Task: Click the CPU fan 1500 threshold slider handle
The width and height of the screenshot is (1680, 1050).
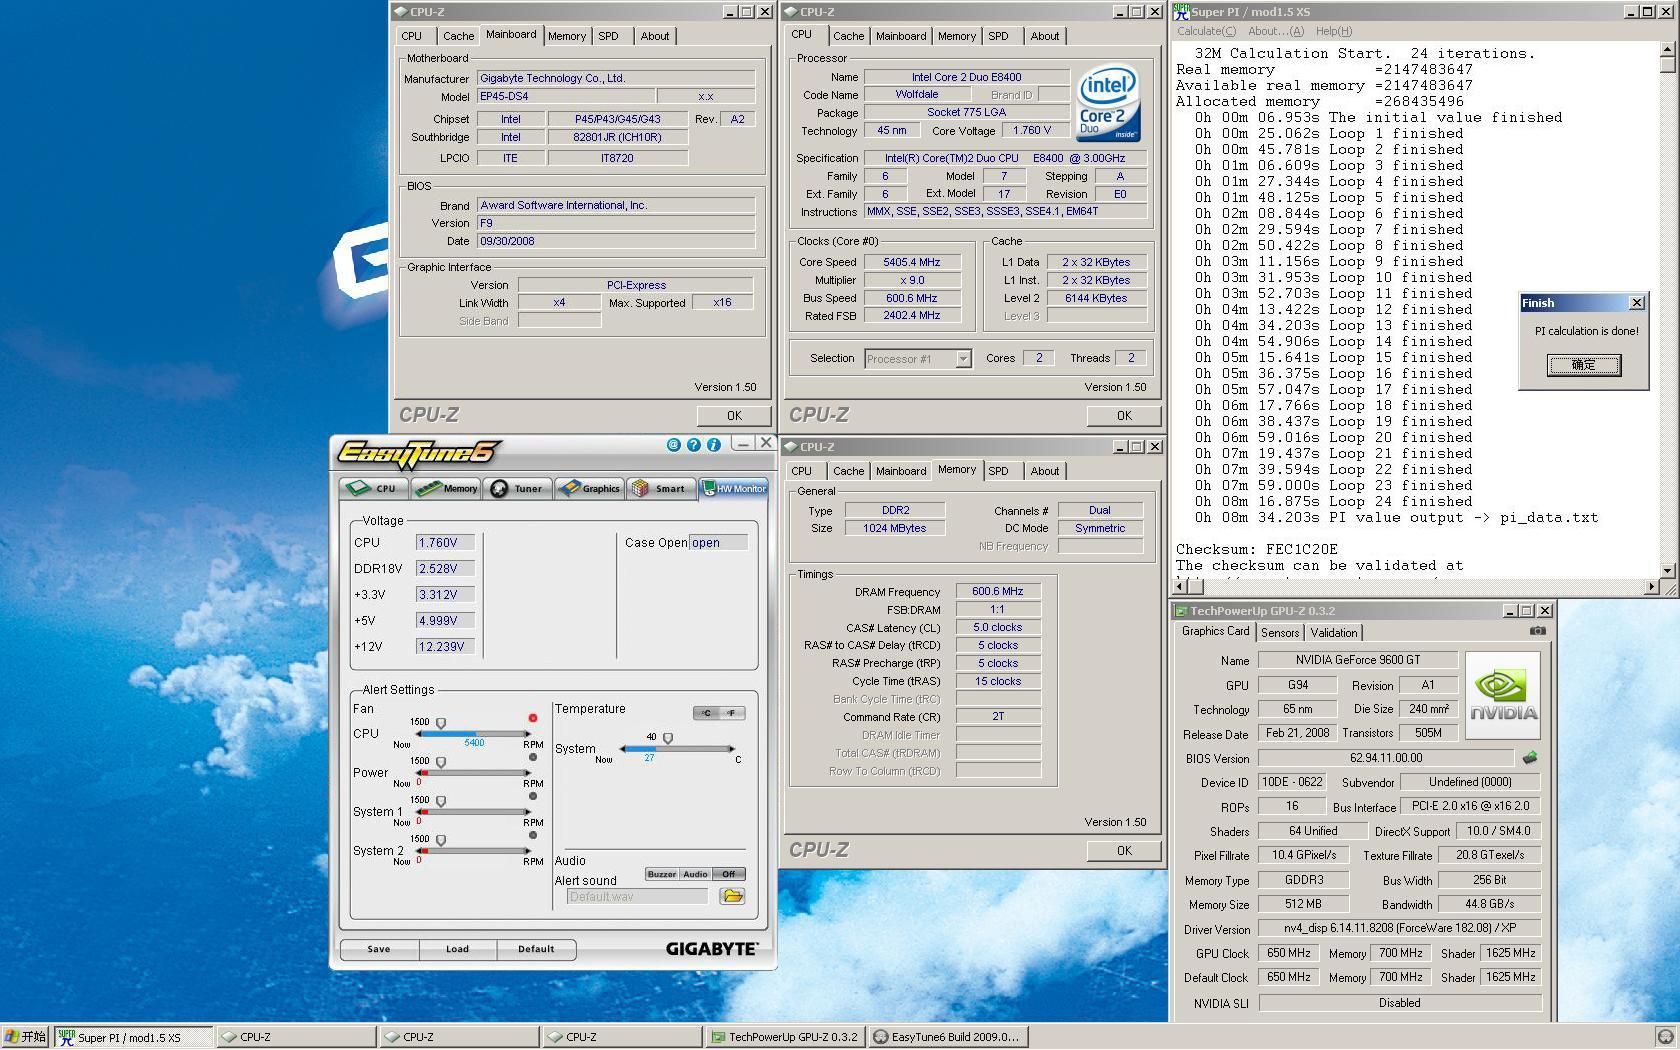Action: click(x=441, y=723)
